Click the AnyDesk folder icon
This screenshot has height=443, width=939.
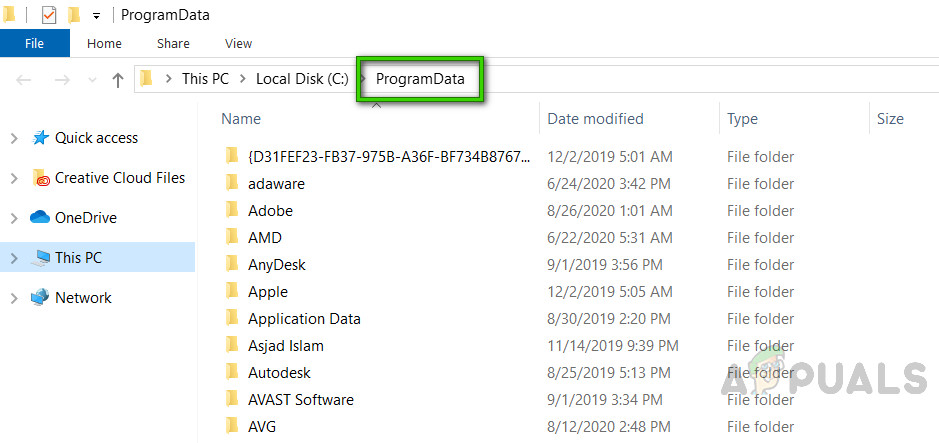pos(232,264)
